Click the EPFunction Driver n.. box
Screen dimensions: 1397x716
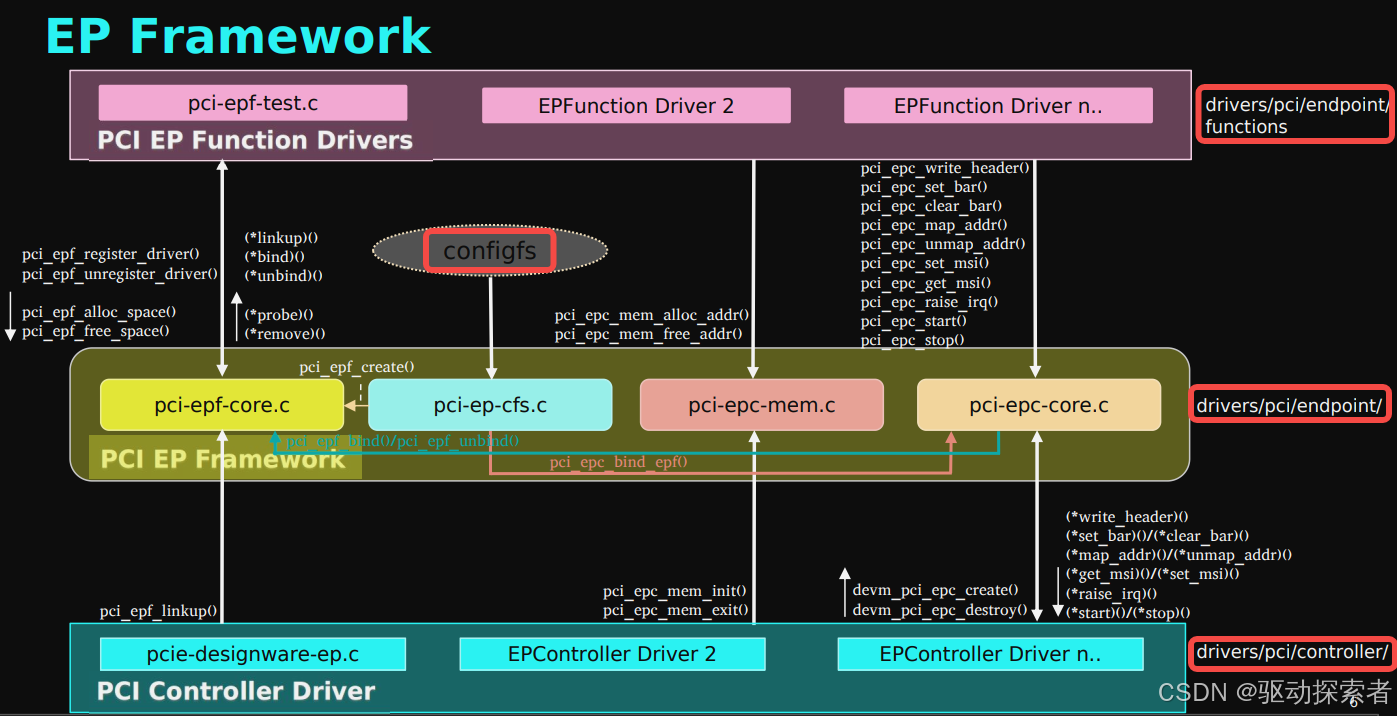tap(998, 106)
